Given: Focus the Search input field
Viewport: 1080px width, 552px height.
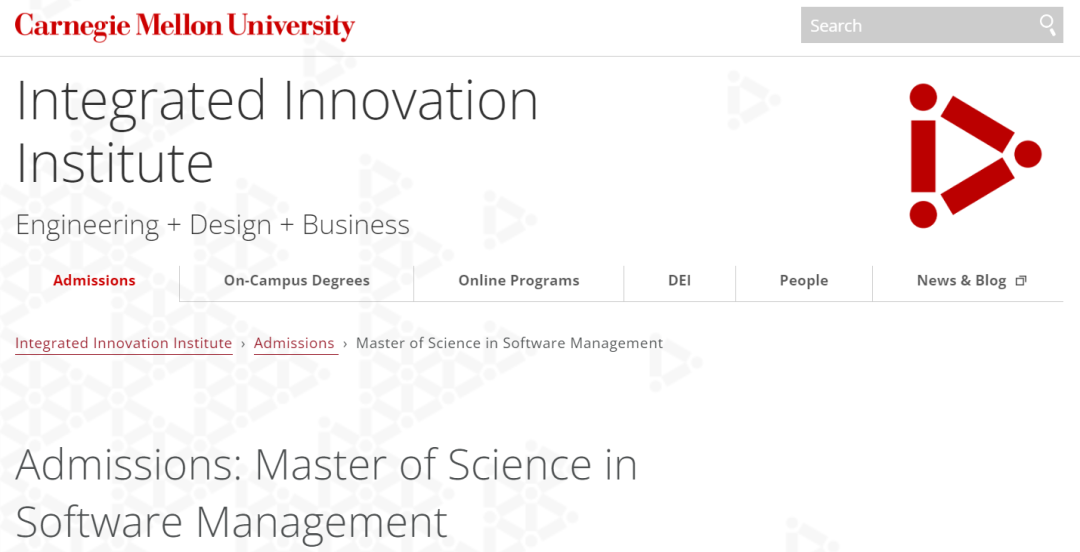Looking at the screenshot, I should pyautogui.click(x=915, y=26).
